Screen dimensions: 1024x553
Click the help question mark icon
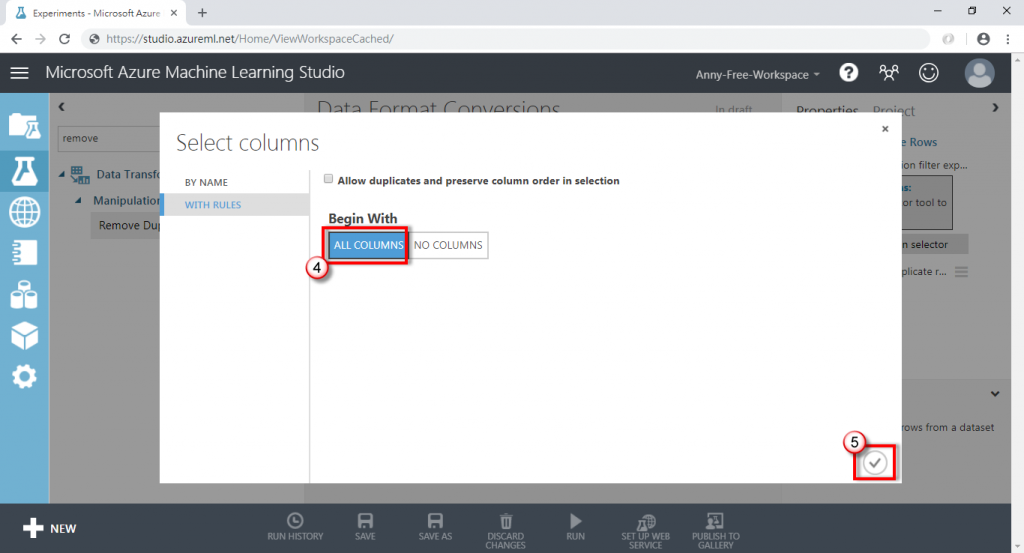(x=848, y=72)
